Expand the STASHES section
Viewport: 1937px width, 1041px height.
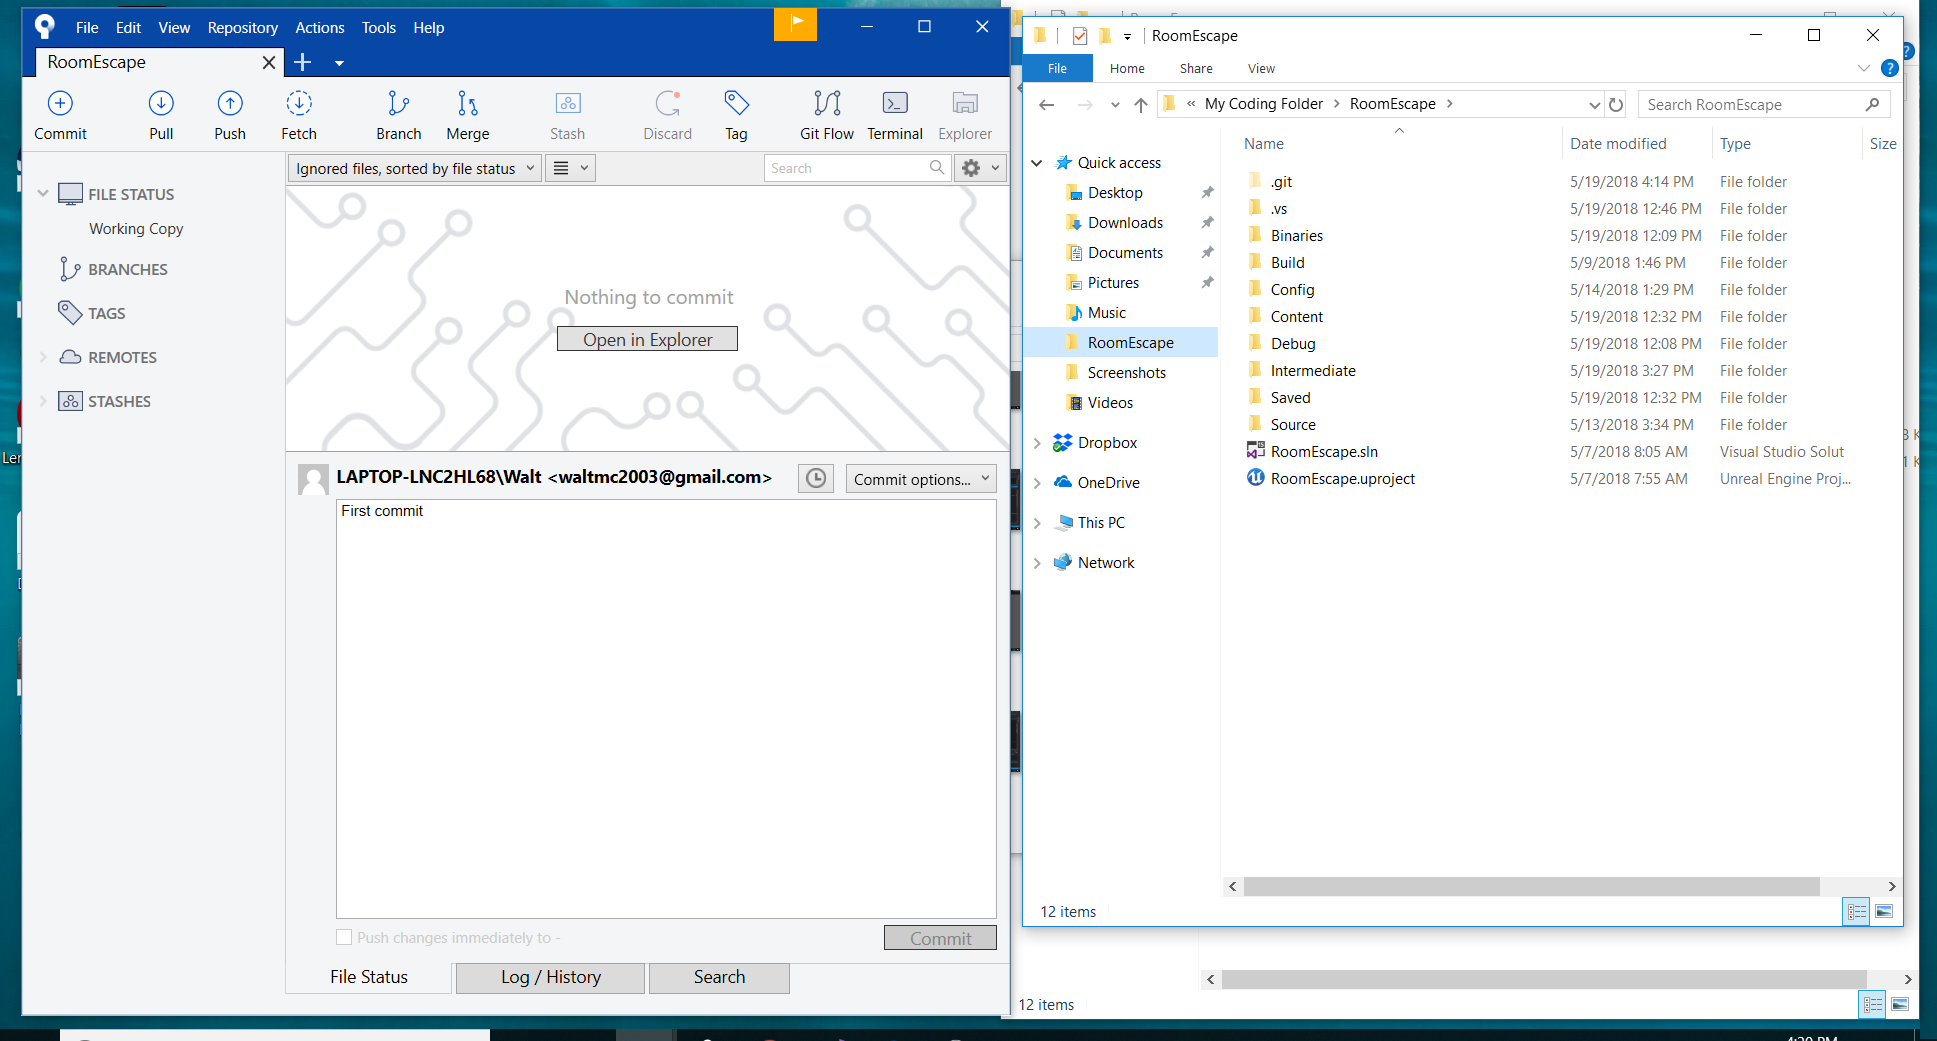tap(43, 401)
